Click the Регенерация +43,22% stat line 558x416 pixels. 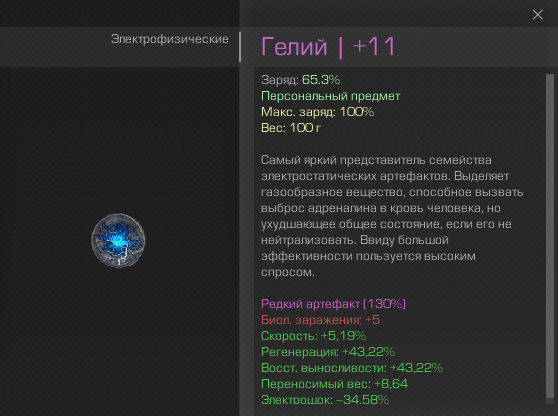(x=328, y=352)
